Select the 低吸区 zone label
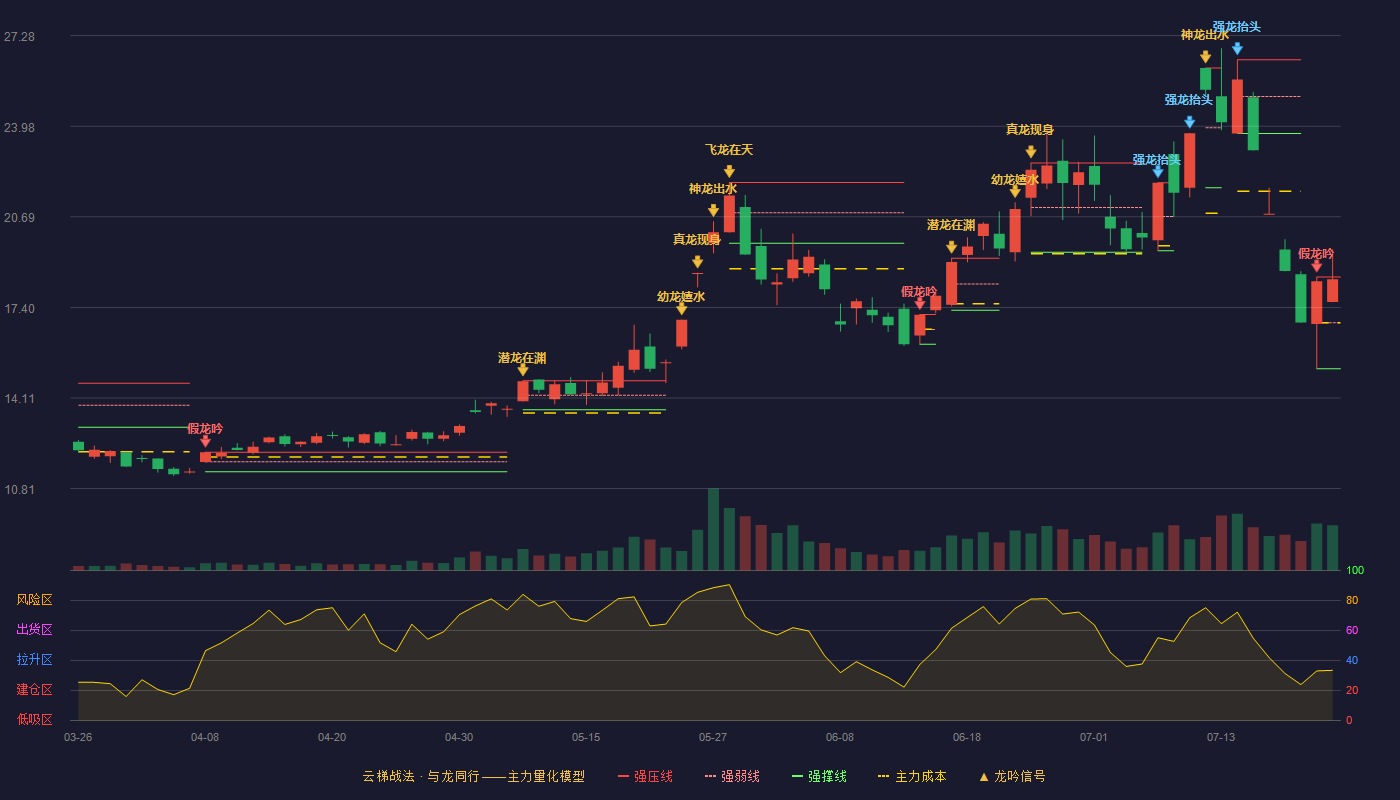The width and height of the screenshot is (1400, 800). [x=34, y=720]
